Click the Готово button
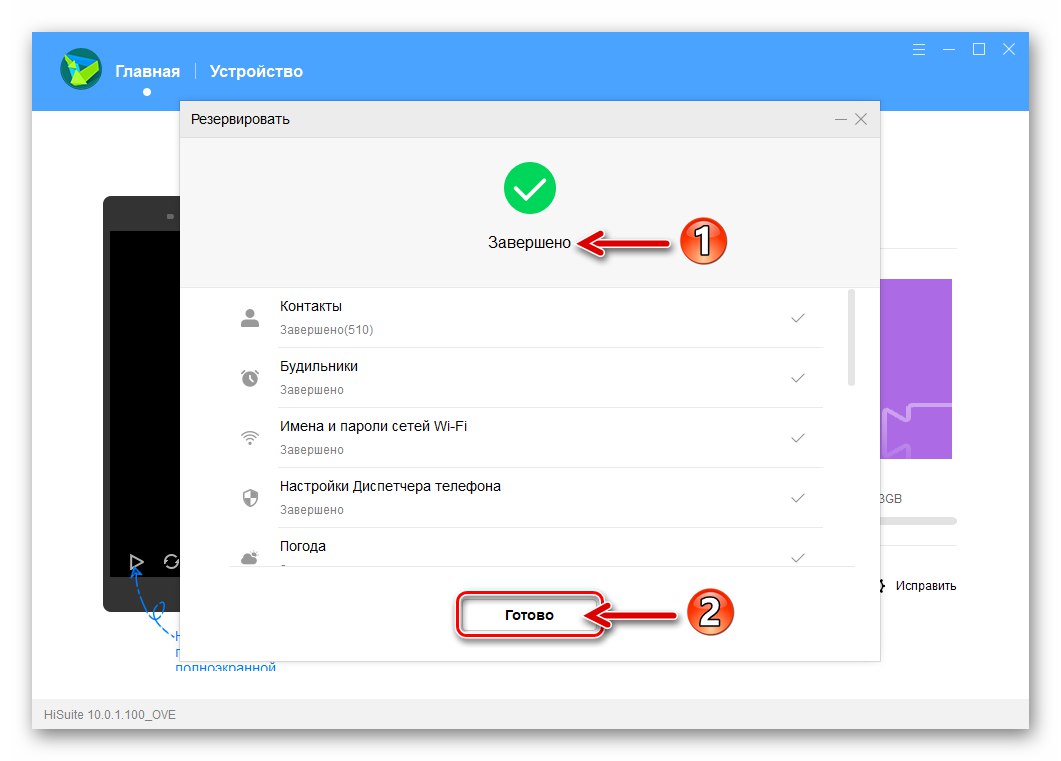 529,615
